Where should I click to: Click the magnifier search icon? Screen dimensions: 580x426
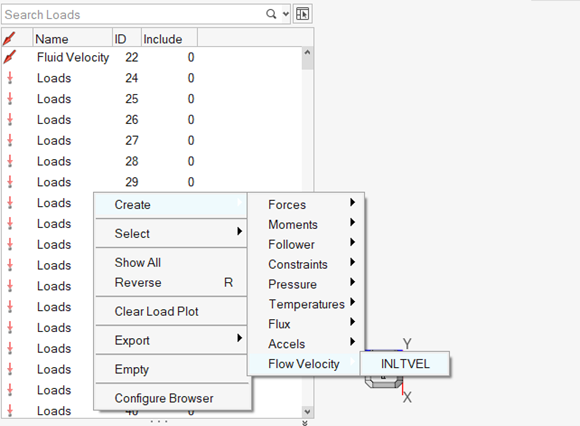click(271, 14)
